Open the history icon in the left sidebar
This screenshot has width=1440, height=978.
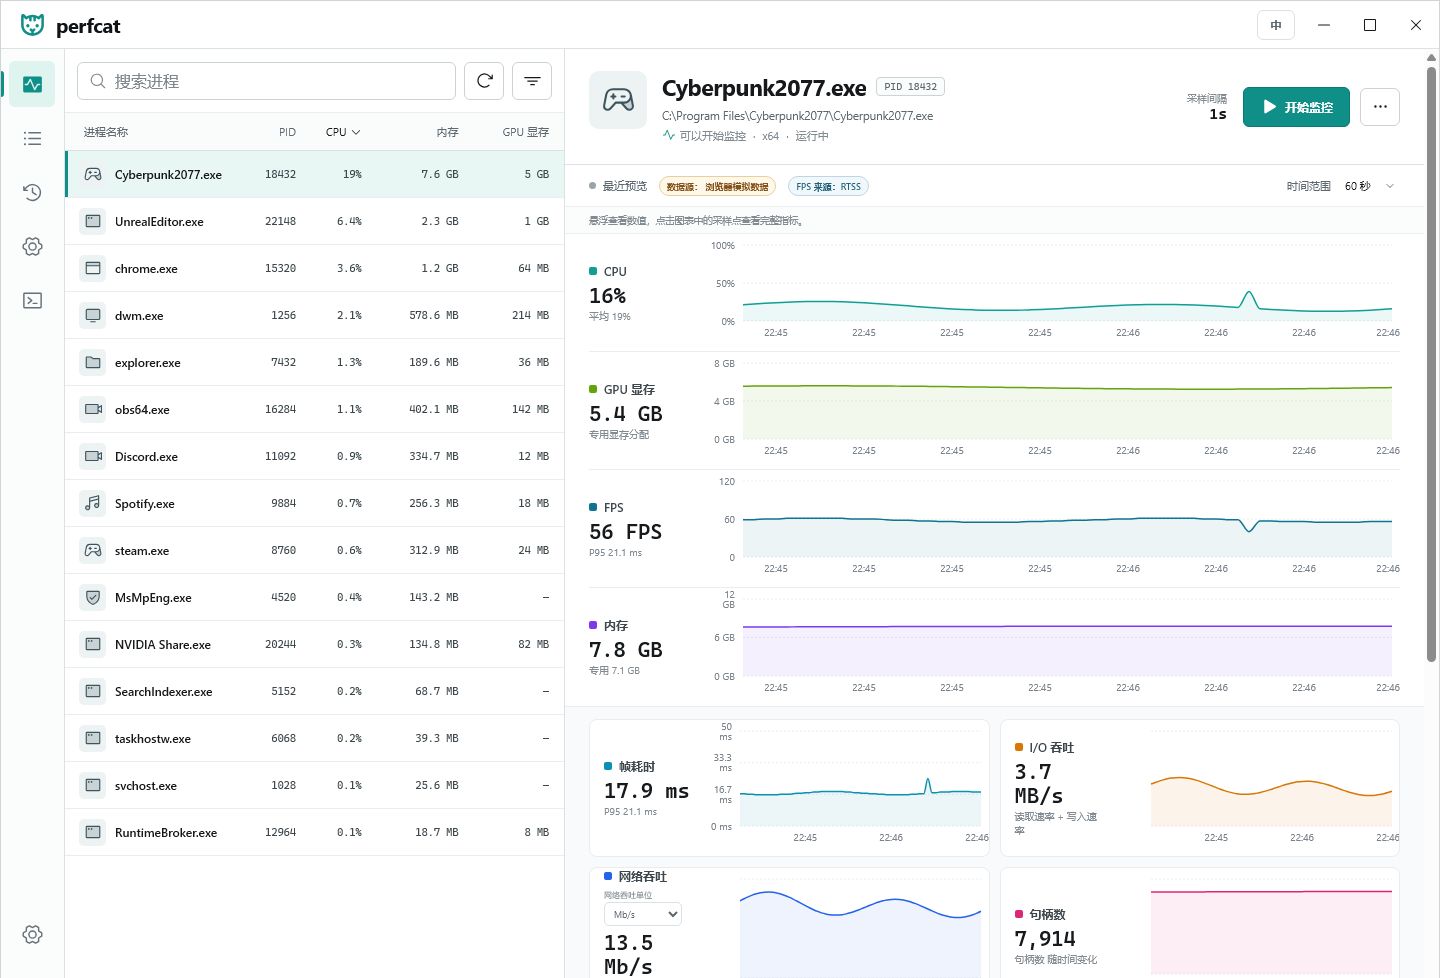point(32,193)
